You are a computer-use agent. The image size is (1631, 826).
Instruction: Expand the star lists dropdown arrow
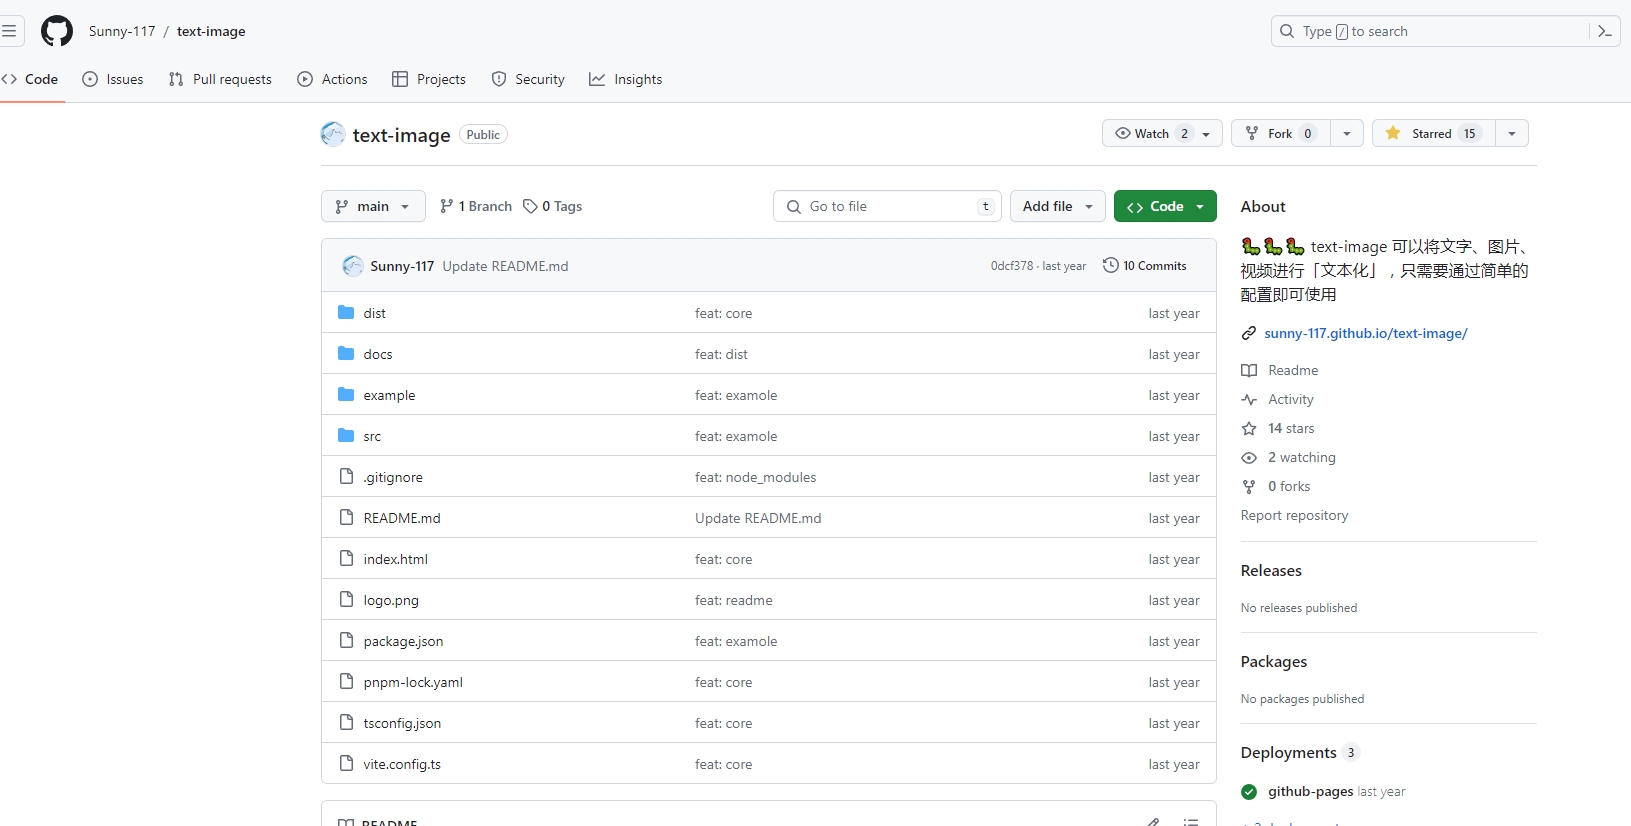click(1512, 133)
